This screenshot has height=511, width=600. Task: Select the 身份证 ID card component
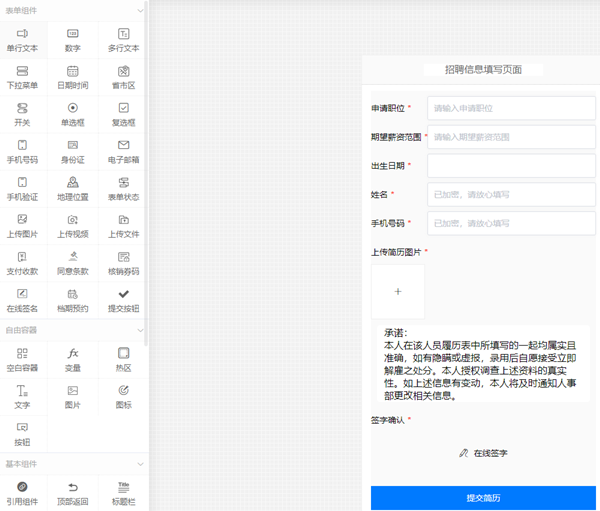(73, 152)
